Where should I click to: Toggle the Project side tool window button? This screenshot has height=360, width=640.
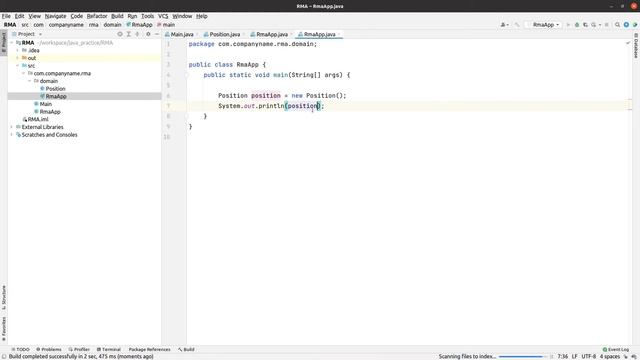tap(4, 42)
